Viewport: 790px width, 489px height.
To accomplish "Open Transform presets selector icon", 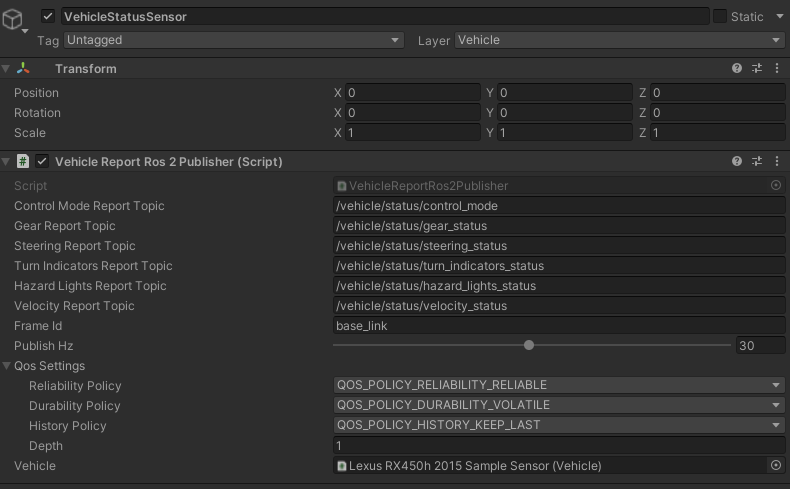I will tap(757, 68).
